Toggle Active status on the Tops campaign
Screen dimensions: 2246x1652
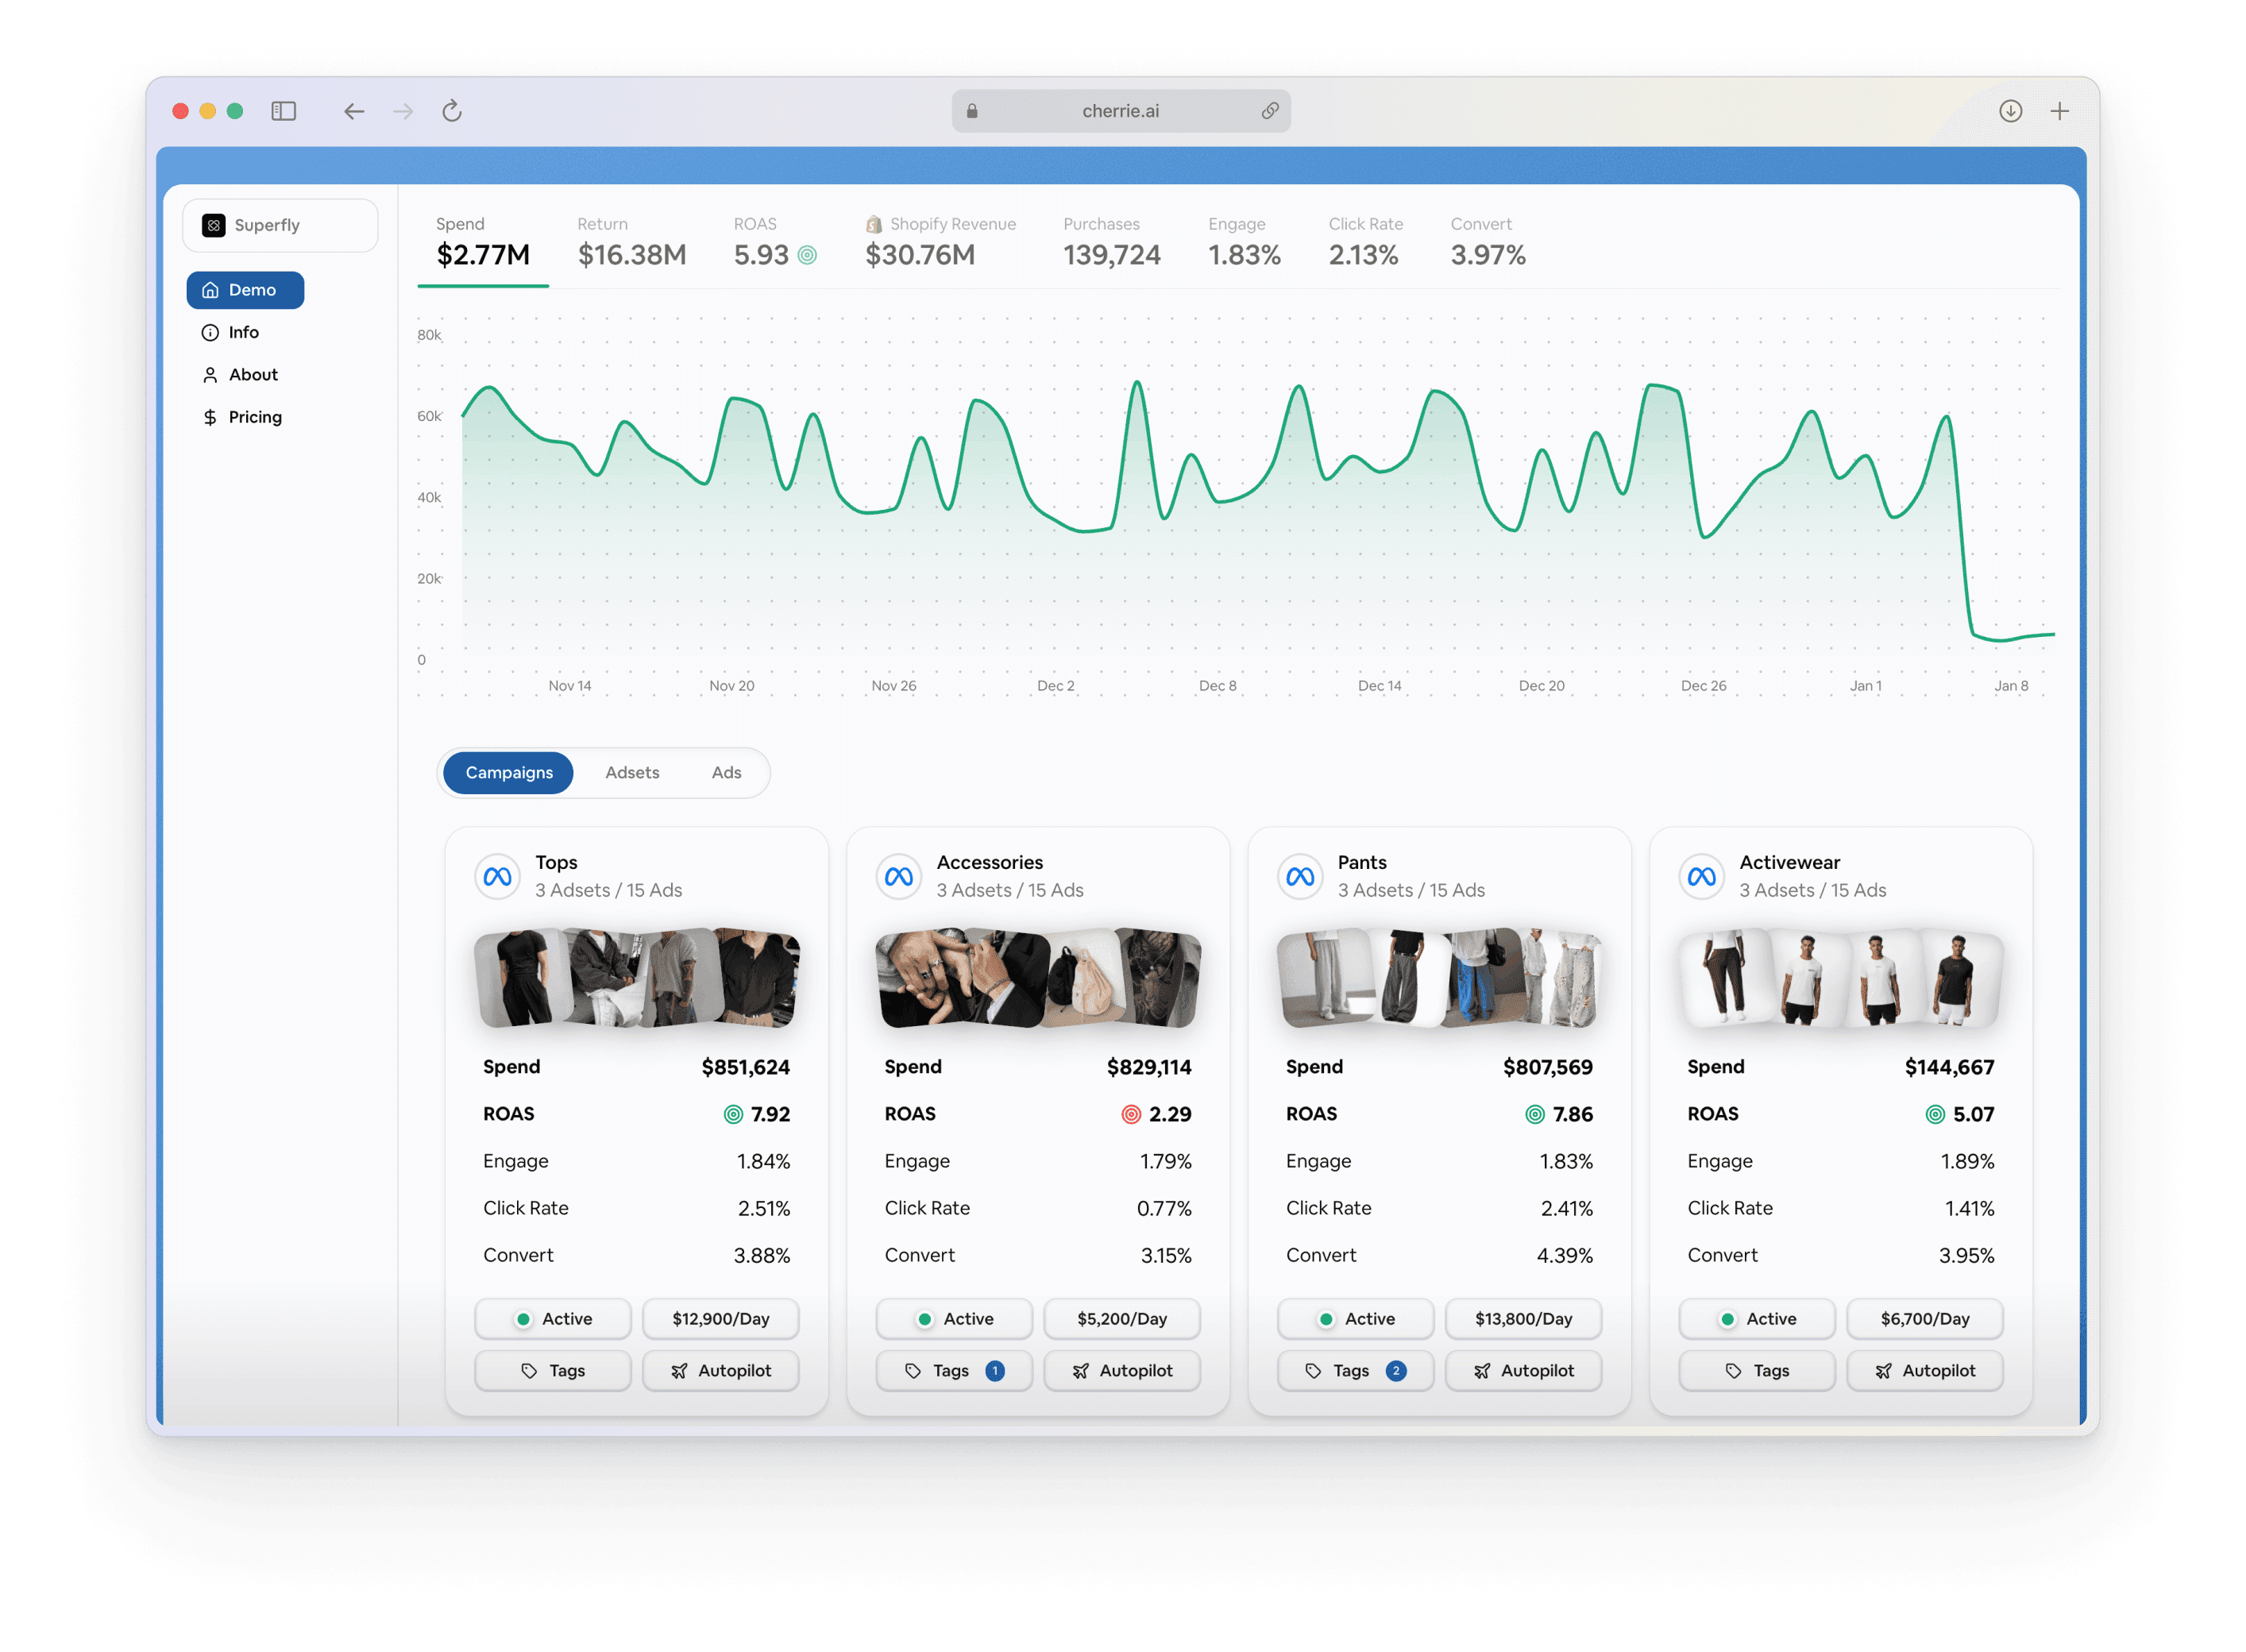553,1319
